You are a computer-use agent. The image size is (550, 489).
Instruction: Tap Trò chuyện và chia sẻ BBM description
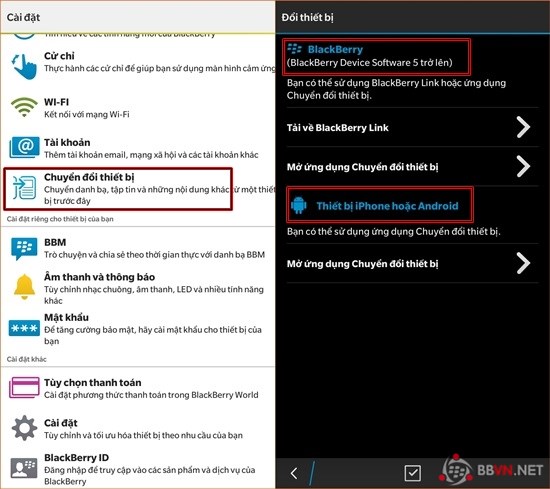(x=154, y=255)
